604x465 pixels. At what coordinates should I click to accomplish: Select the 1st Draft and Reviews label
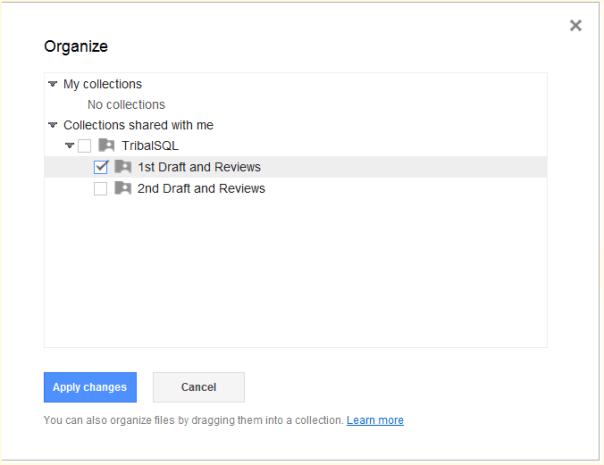point(198,167)
